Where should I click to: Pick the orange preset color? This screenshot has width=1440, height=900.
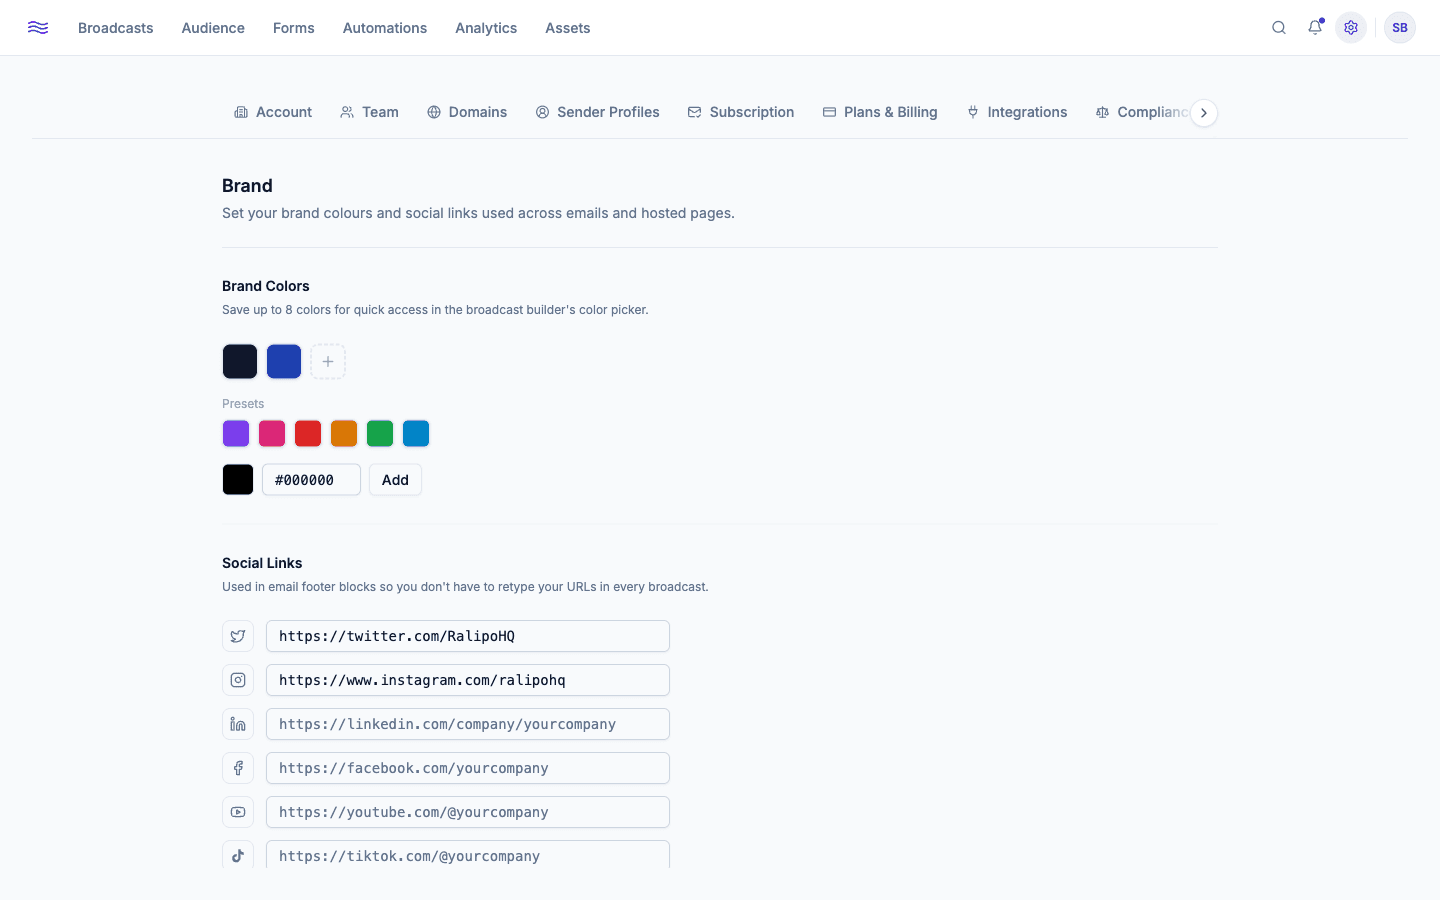click(x=344, y=433)
